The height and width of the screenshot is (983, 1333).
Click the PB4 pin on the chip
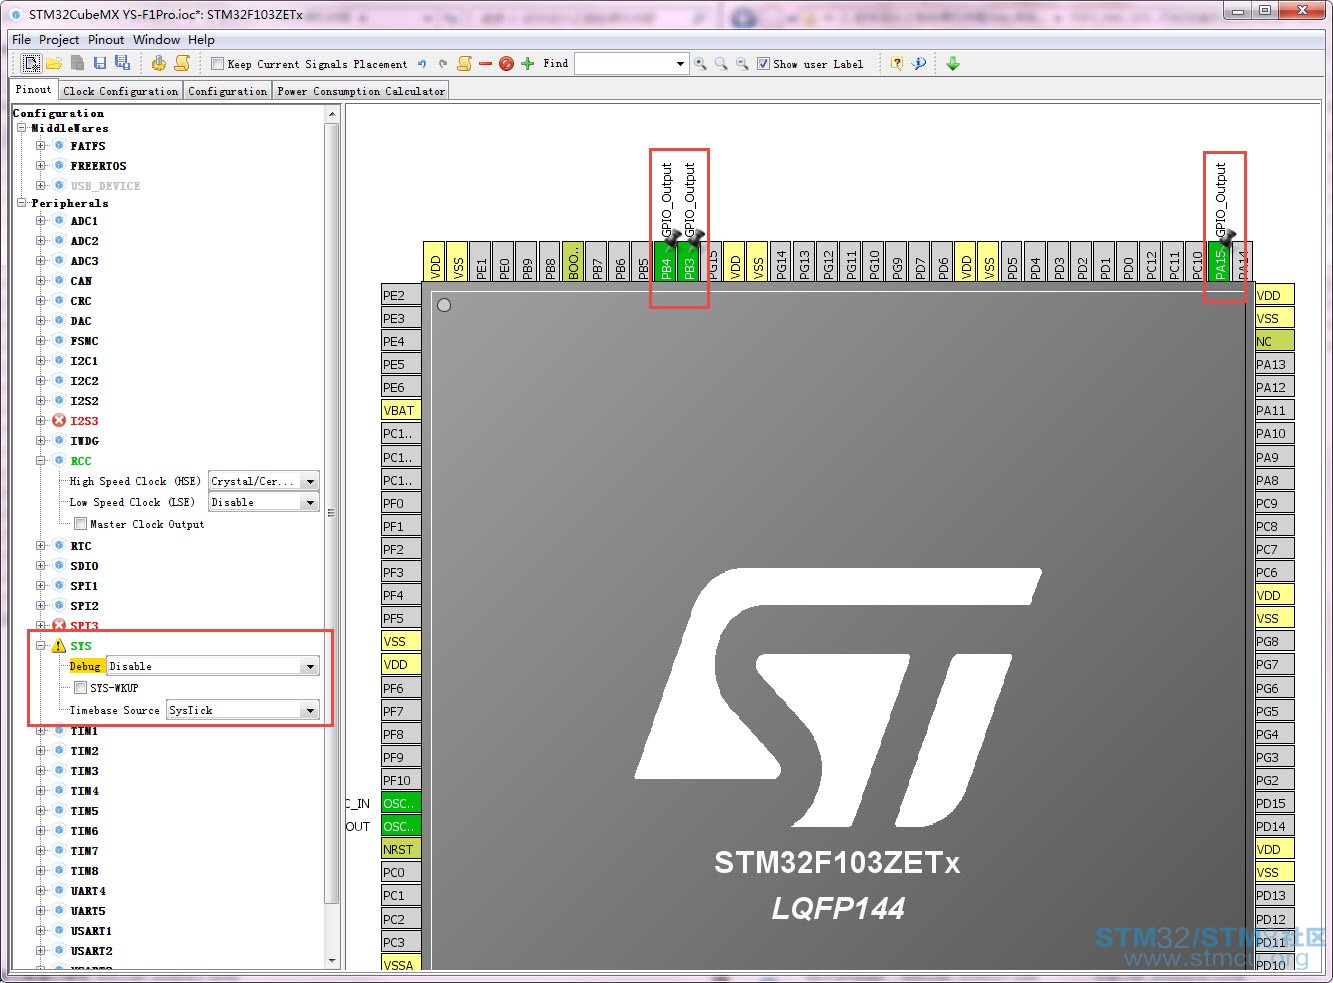(x=666, y=266)
